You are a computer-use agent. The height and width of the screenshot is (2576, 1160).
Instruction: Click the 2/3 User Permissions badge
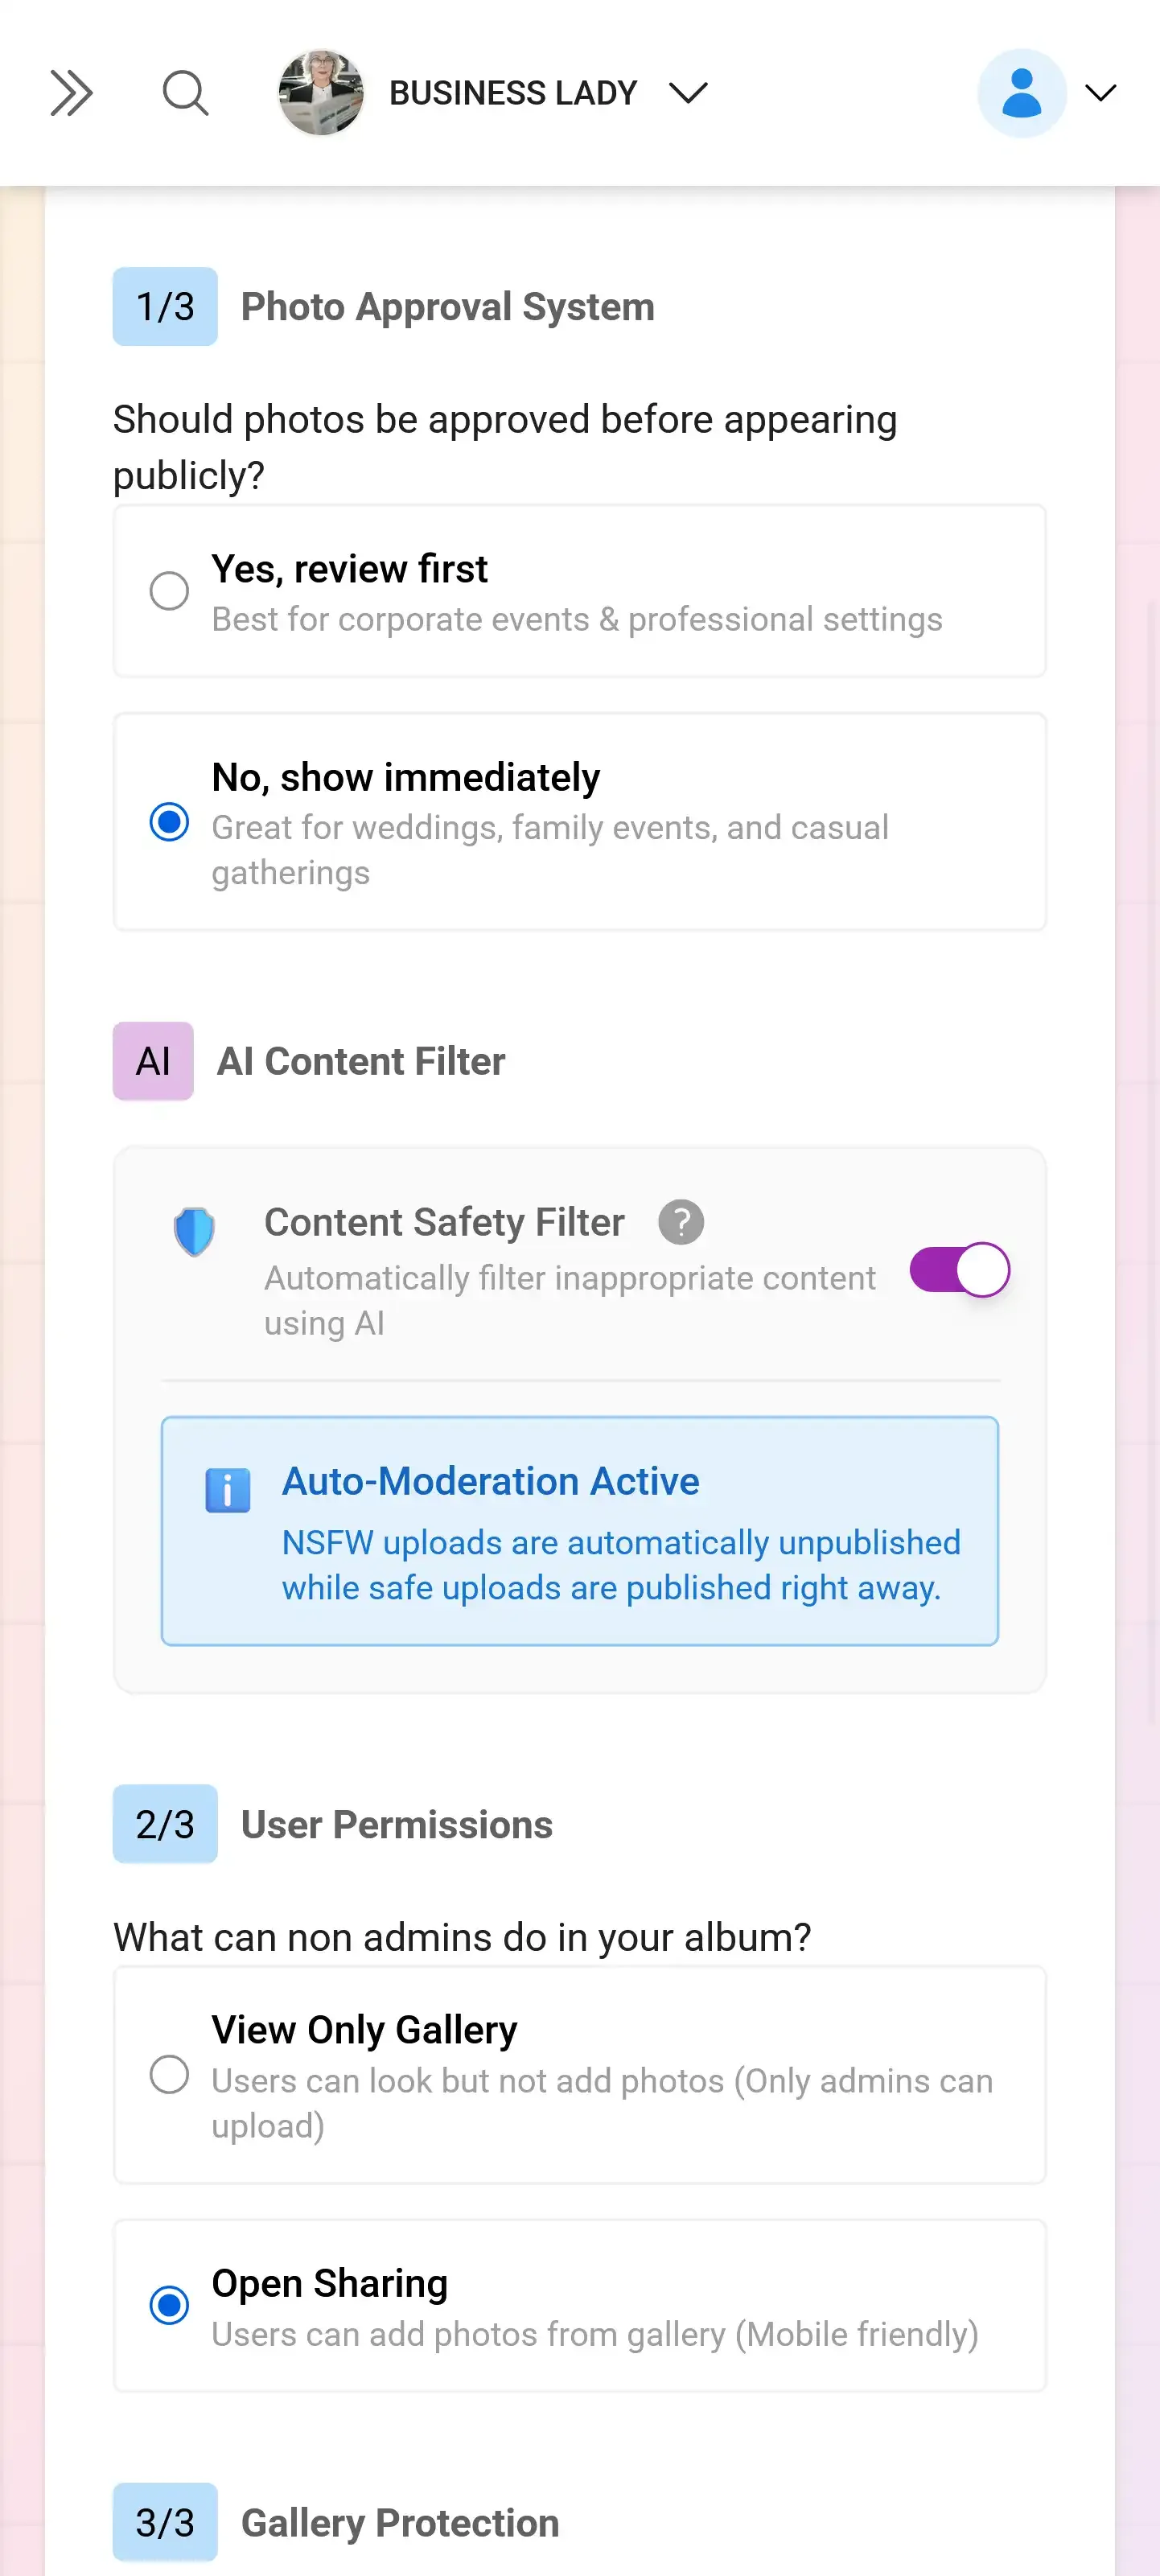(x=165, y=1824)
